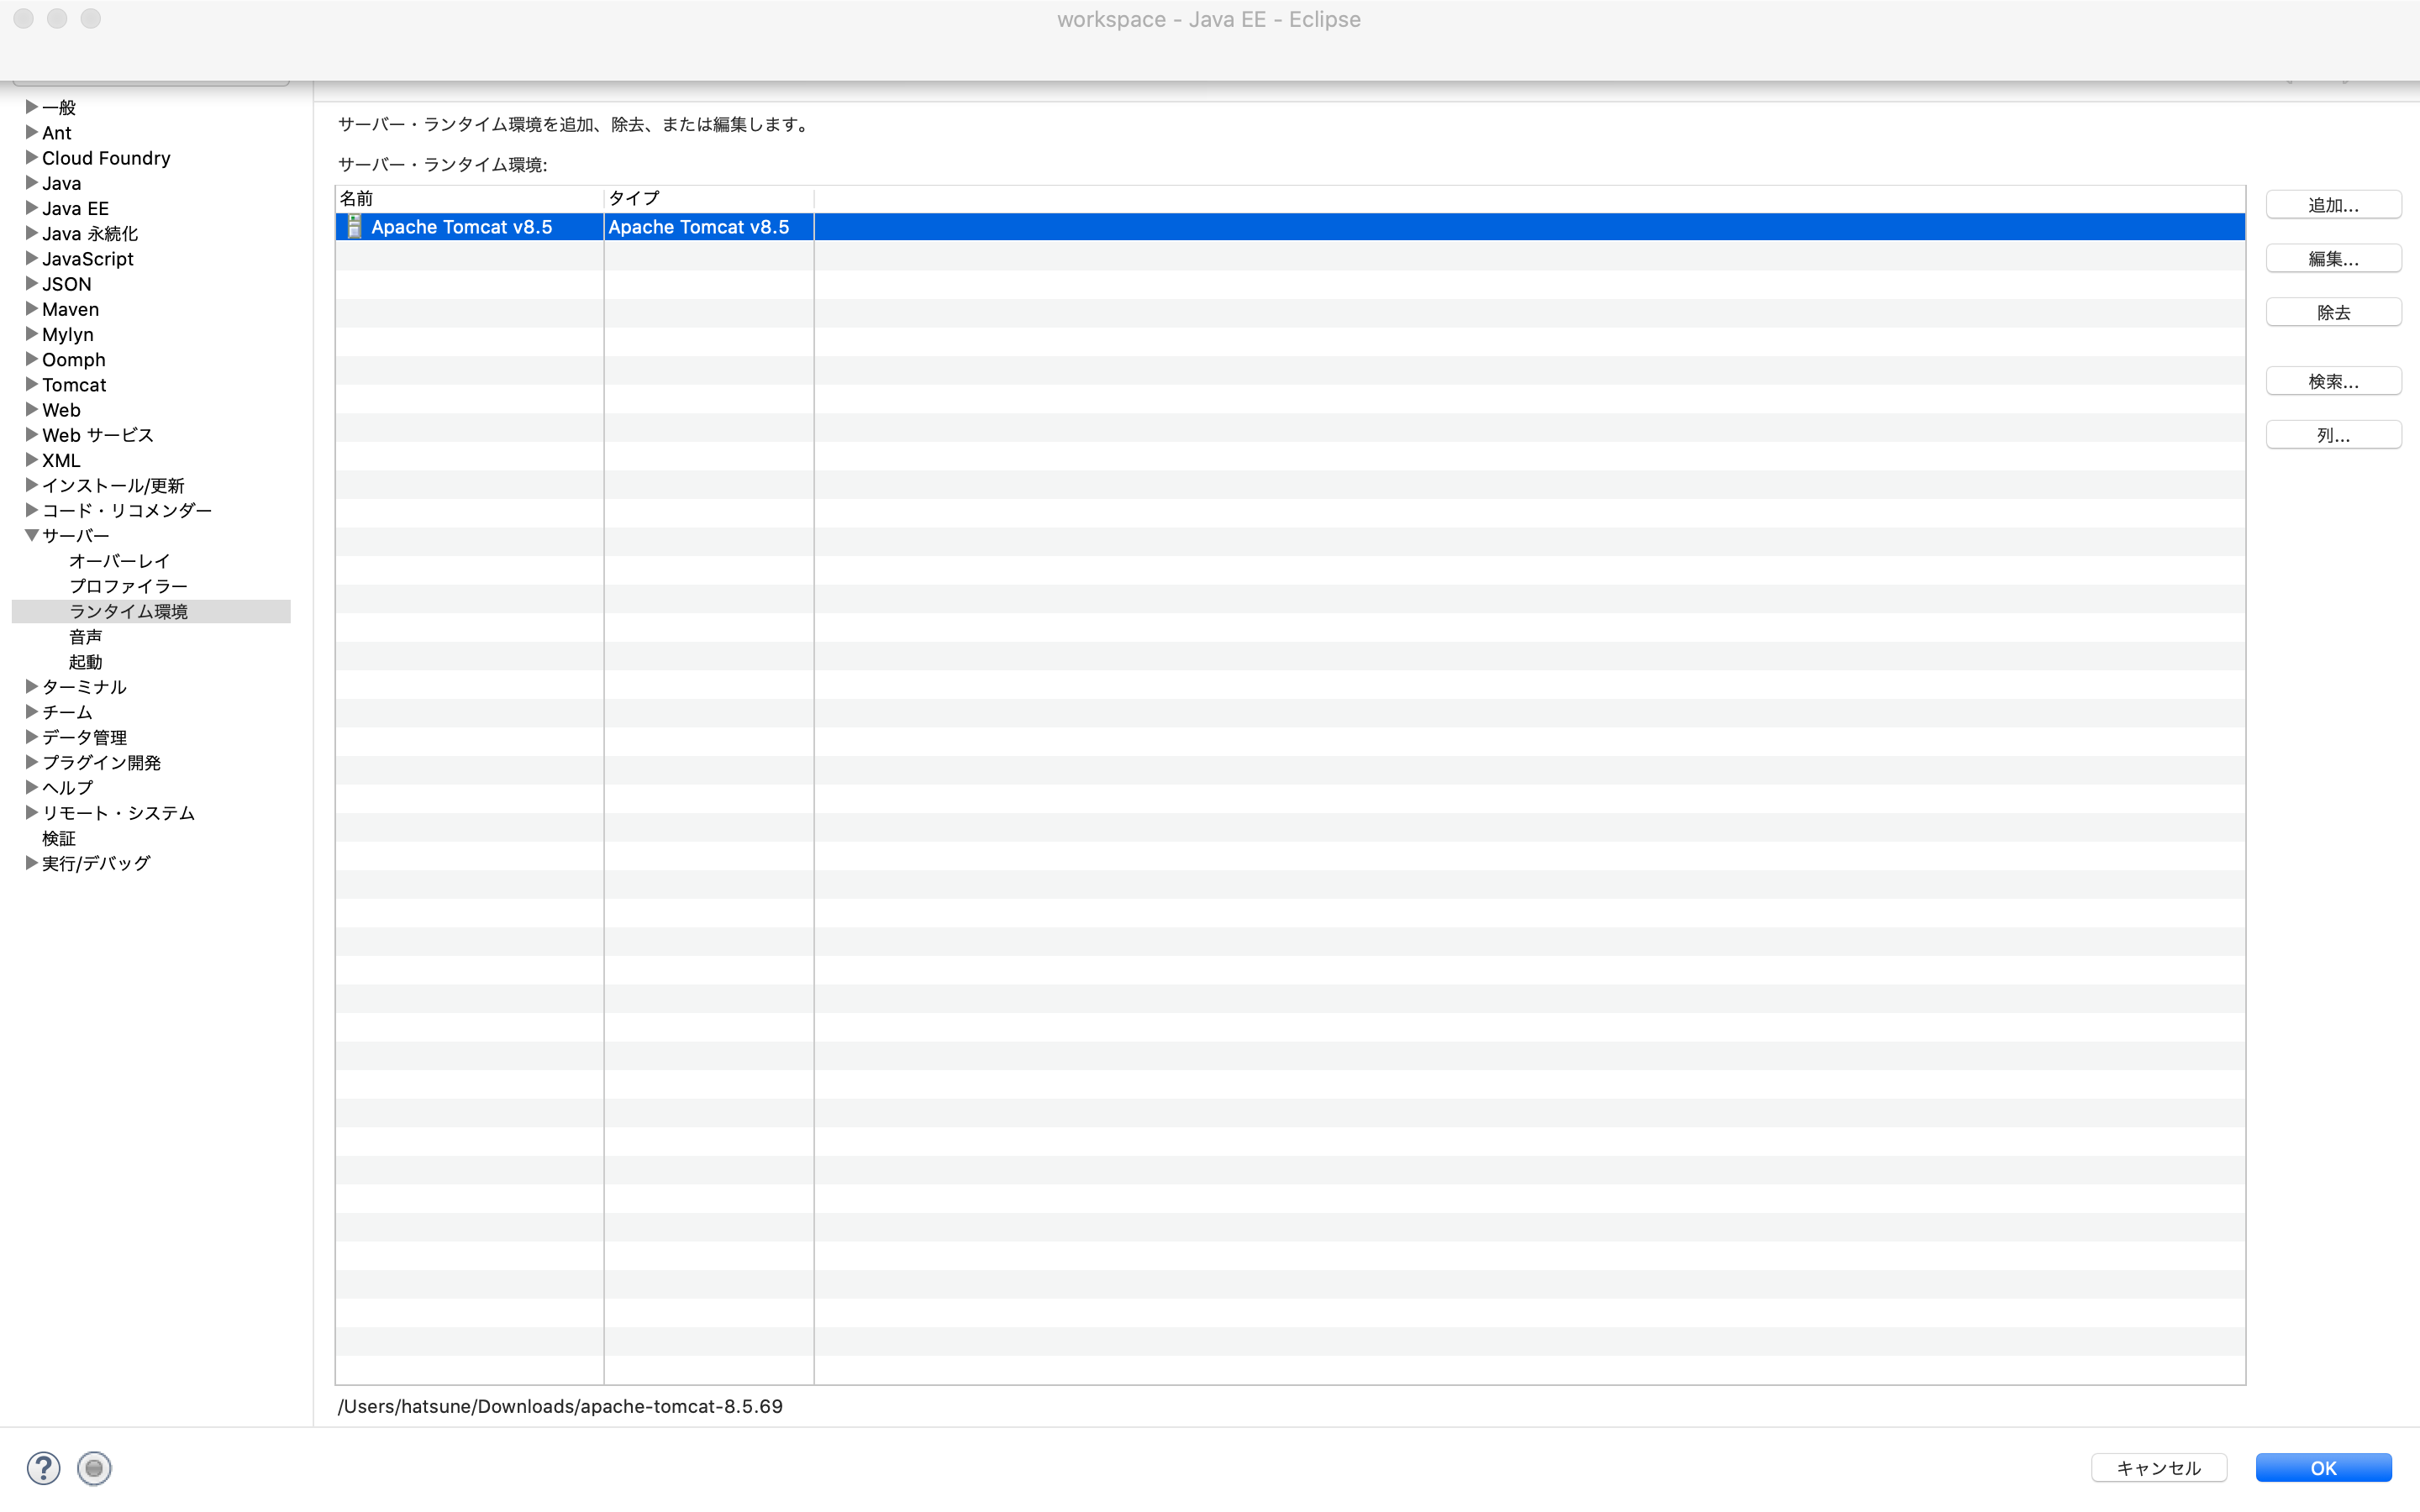Expand the Cloud Foundry node
2420x1512 pixels.
[31, 158]
